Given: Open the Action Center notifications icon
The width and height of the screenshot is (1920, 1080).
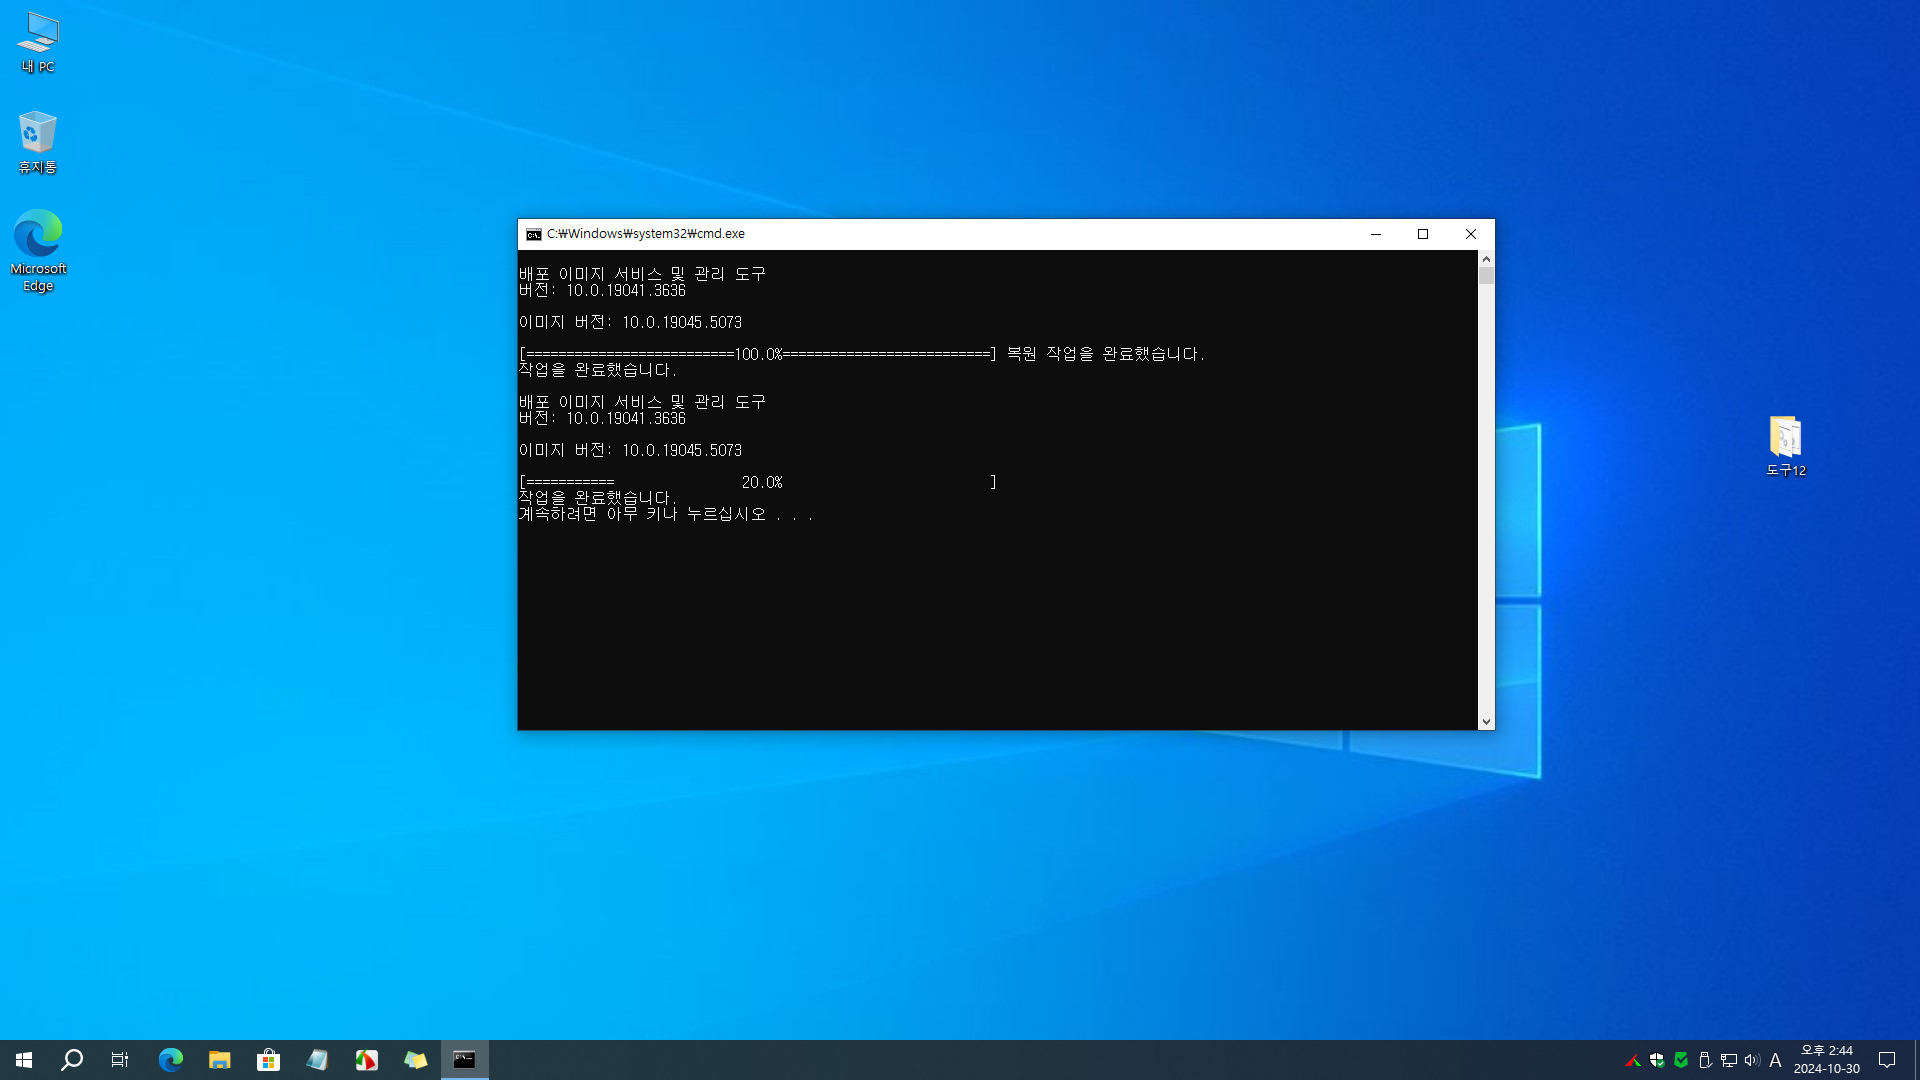Looking at the screenshot, I should [1887, 1060].
